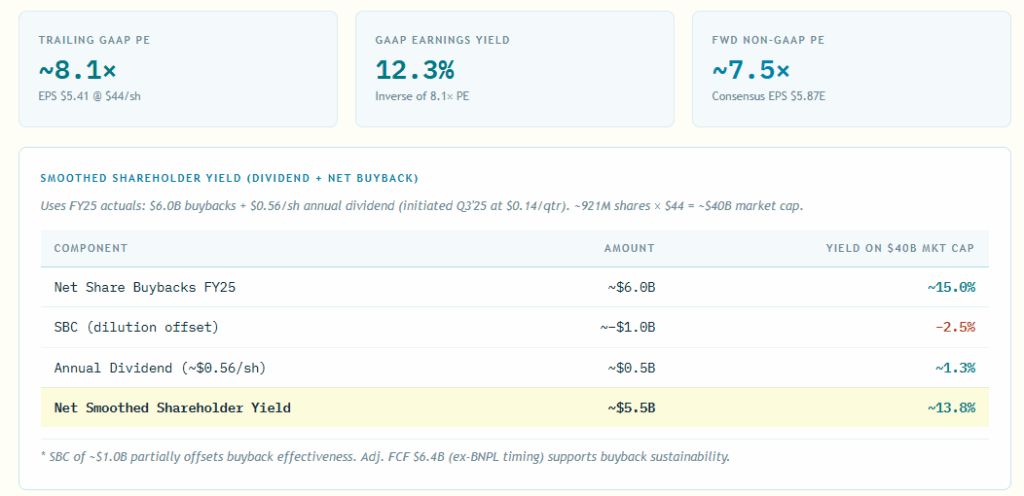Click the Smoothed Shareholder Yield section heading
The width and height of the screenshot is (1024, 496).
click(x=229, y=178)
